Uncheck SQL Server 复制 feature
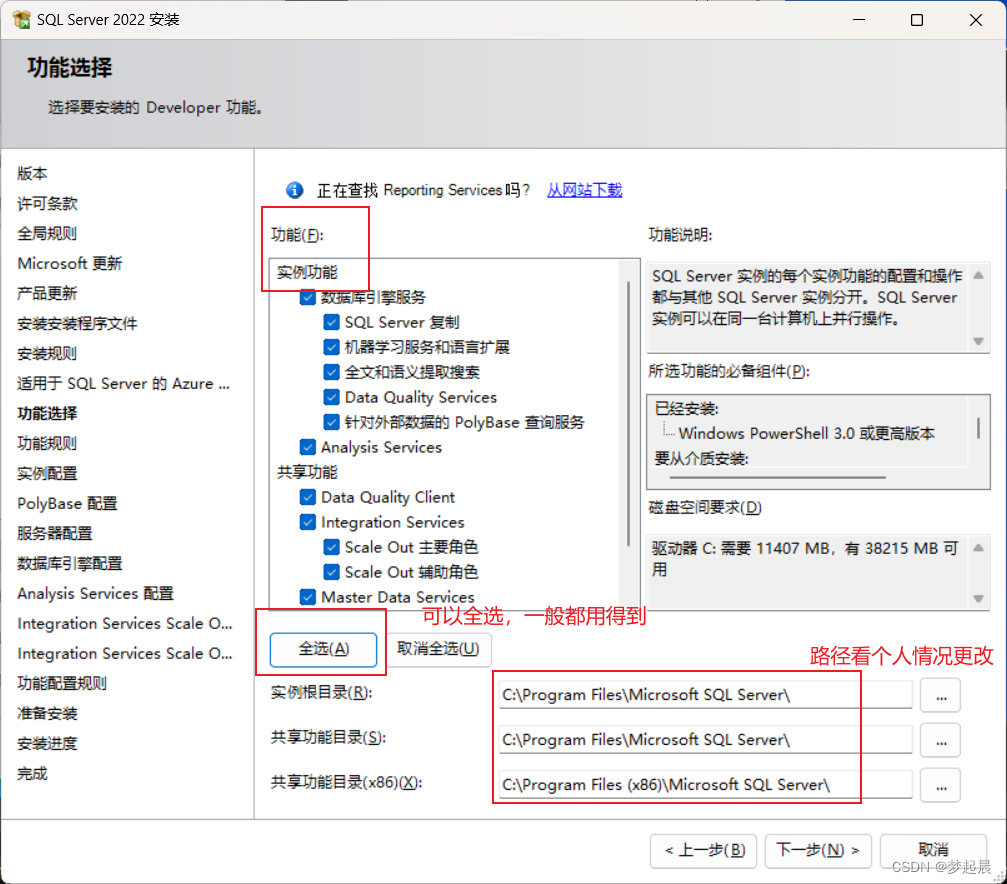1007x884 pixels. coord(331,322)
